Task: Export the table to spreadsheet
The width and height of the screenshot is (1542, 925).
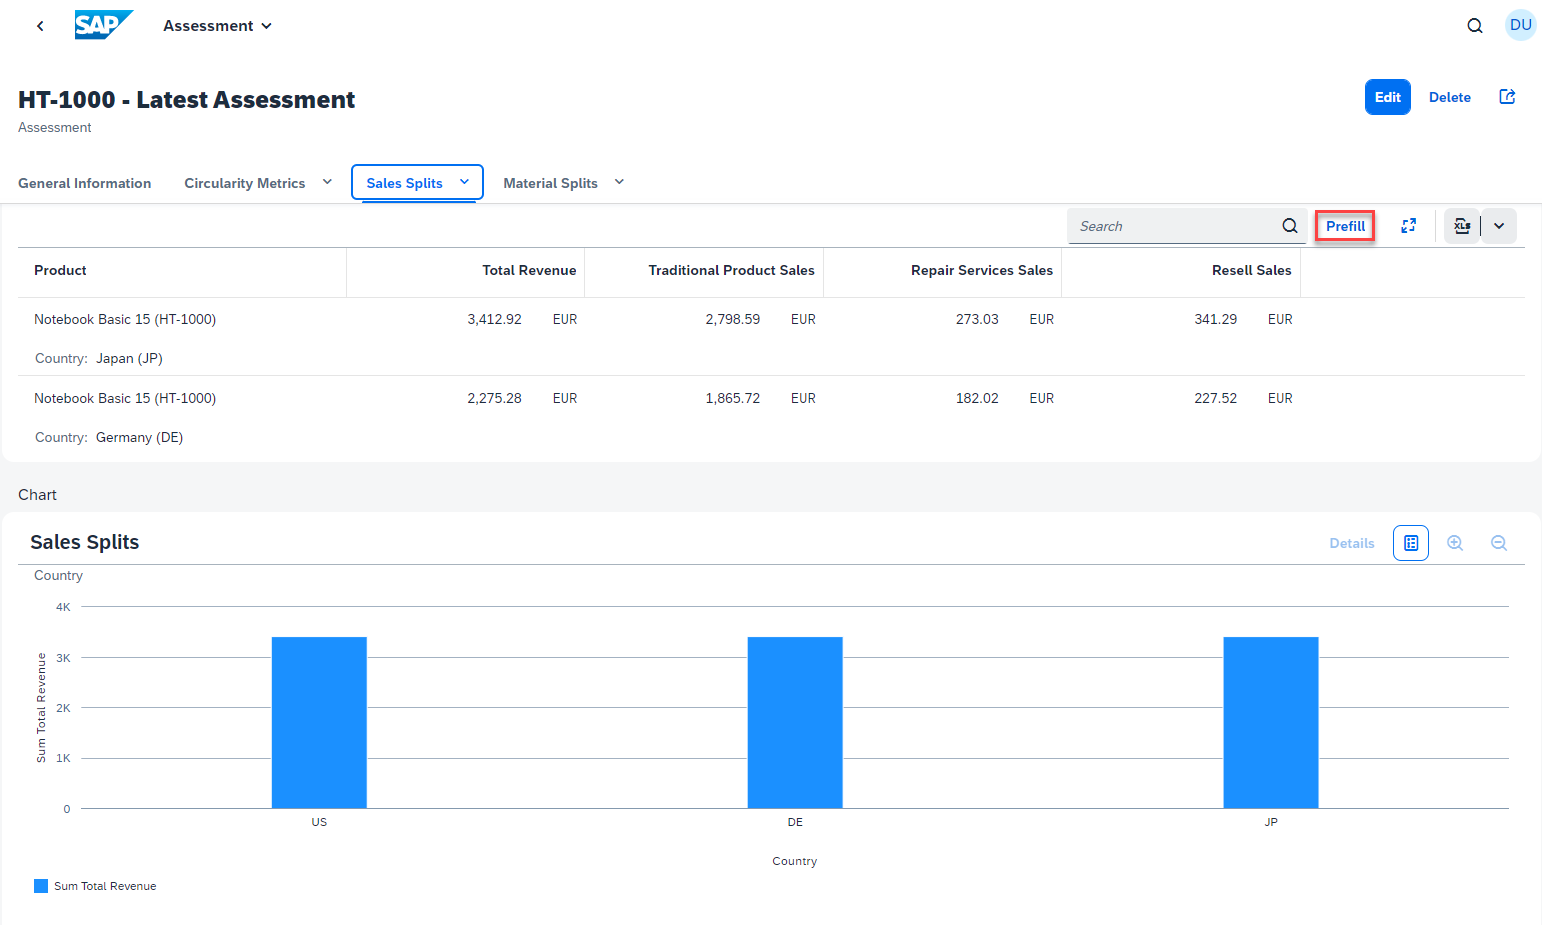Action: click(1461, 226)
